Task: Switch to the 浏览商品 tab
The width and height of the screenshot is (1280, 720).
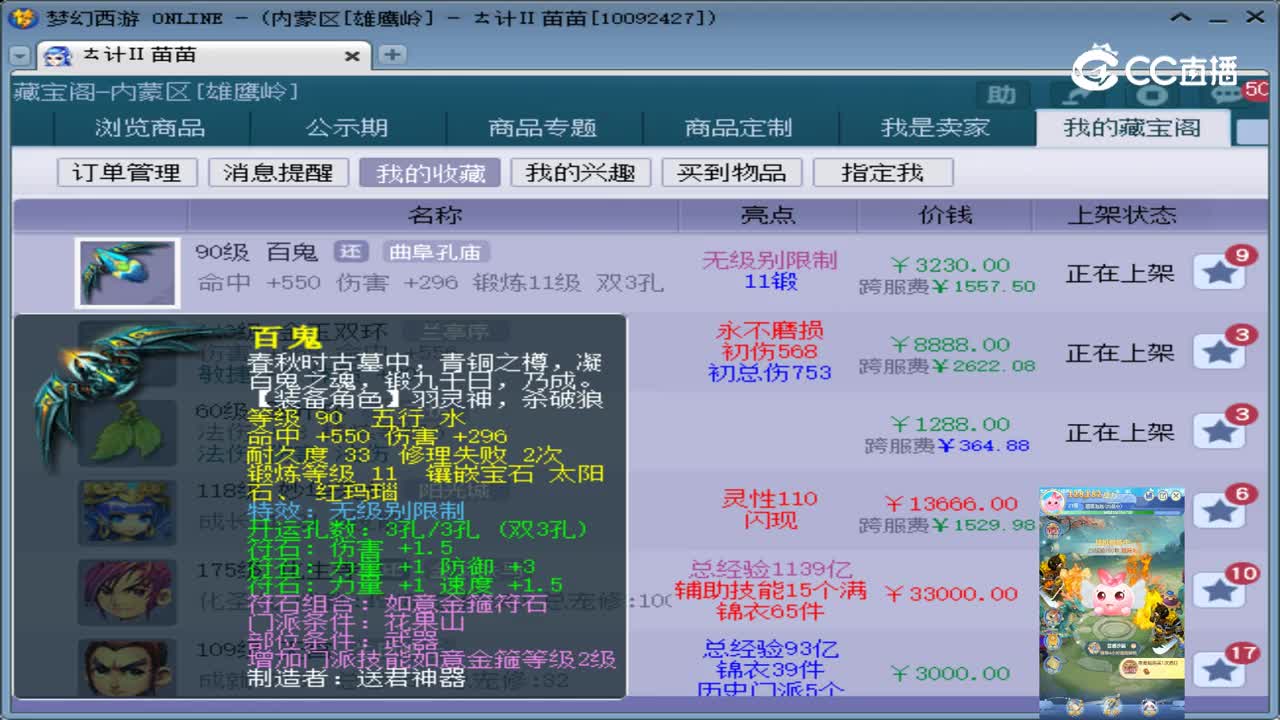Action: click(x=150, y=129)
